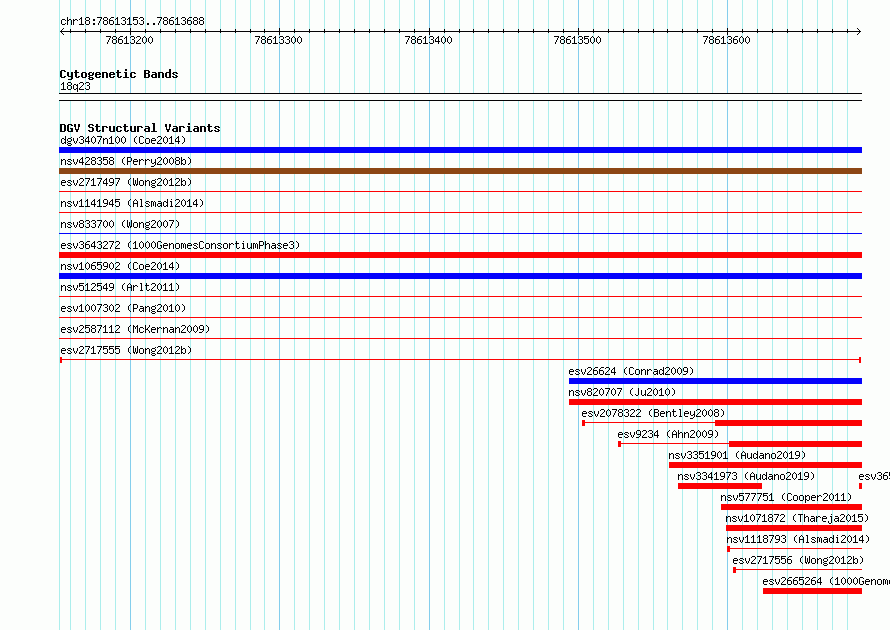The width and height of the screenshot is (890, 630).
Task: Select the red esv2665264 variant bar
Action: point(812,591)
